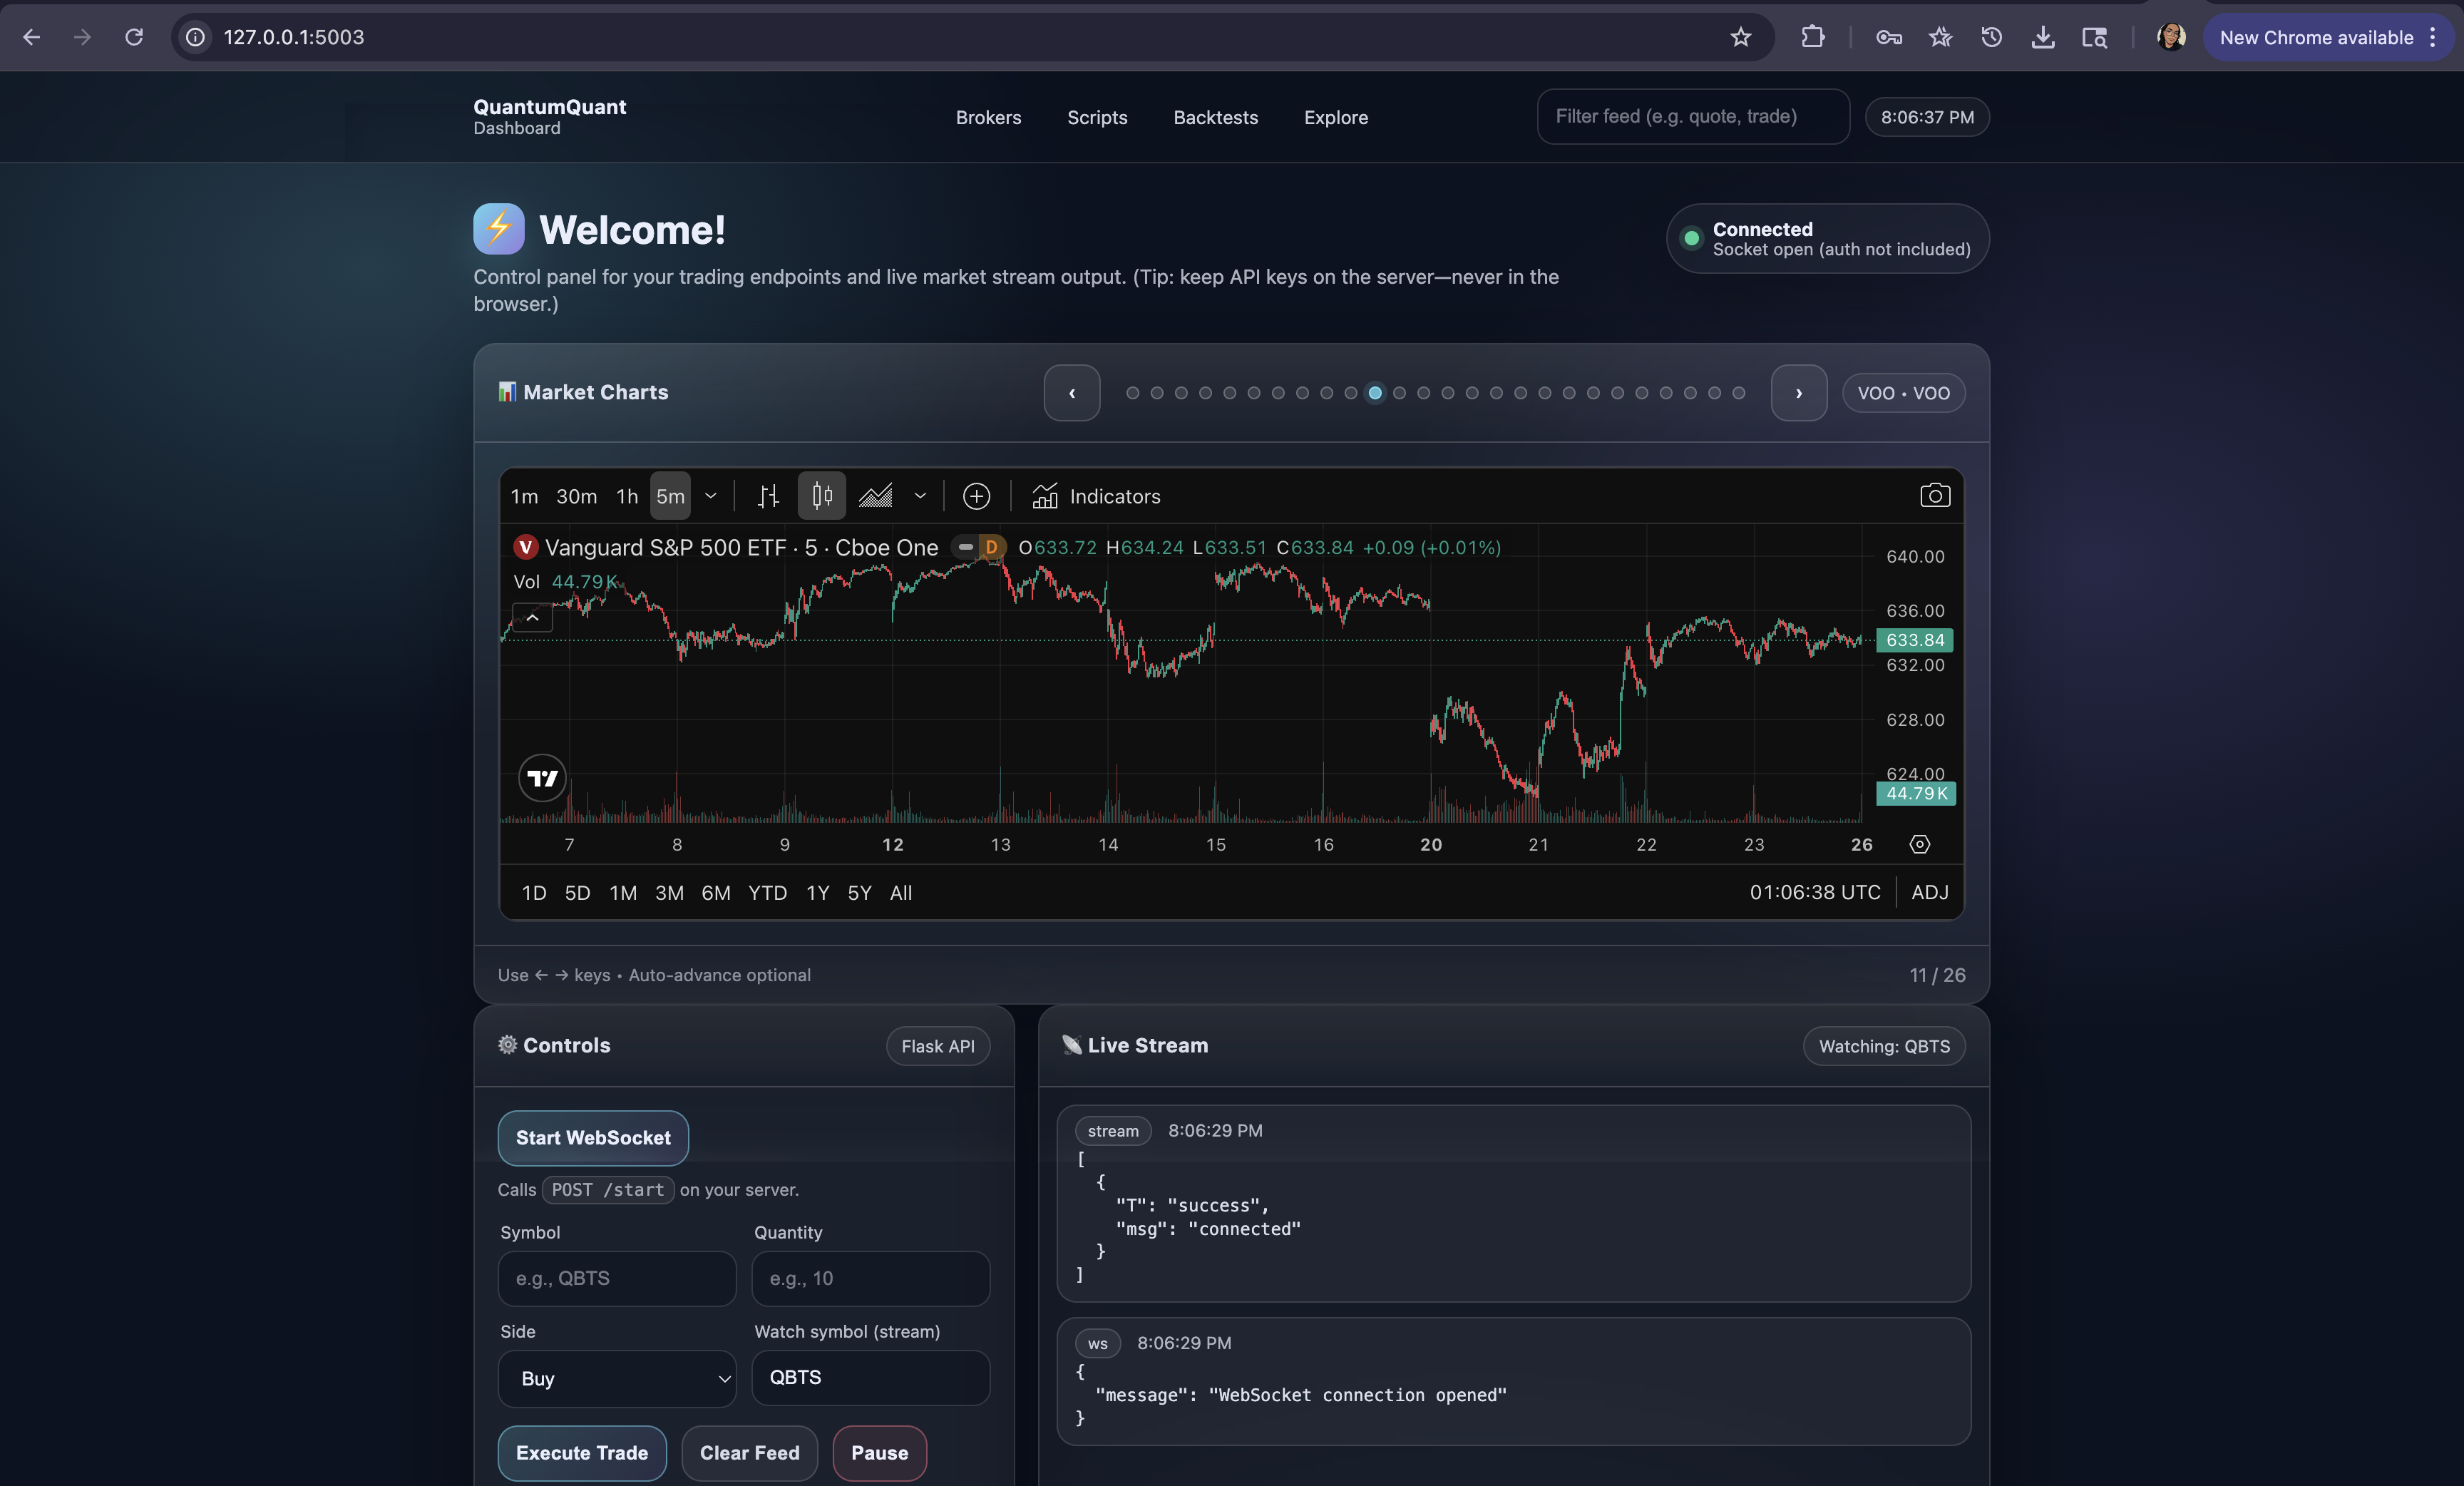Select the last chart carousel dot
This screenshot has width=2464, height=1486.
coord(1739,393)
